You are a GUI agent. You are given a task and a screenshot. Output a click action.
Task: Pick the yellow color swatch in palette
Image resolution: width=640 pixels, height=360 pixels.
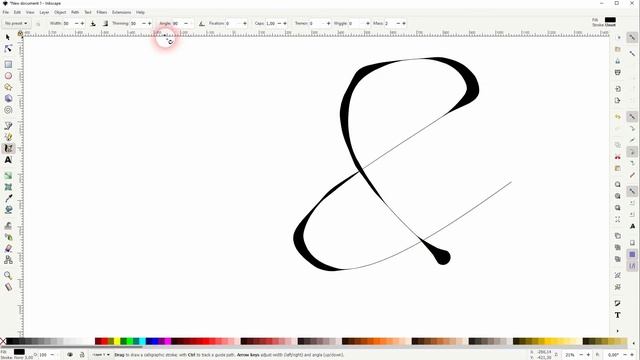[x=117, y=341]
